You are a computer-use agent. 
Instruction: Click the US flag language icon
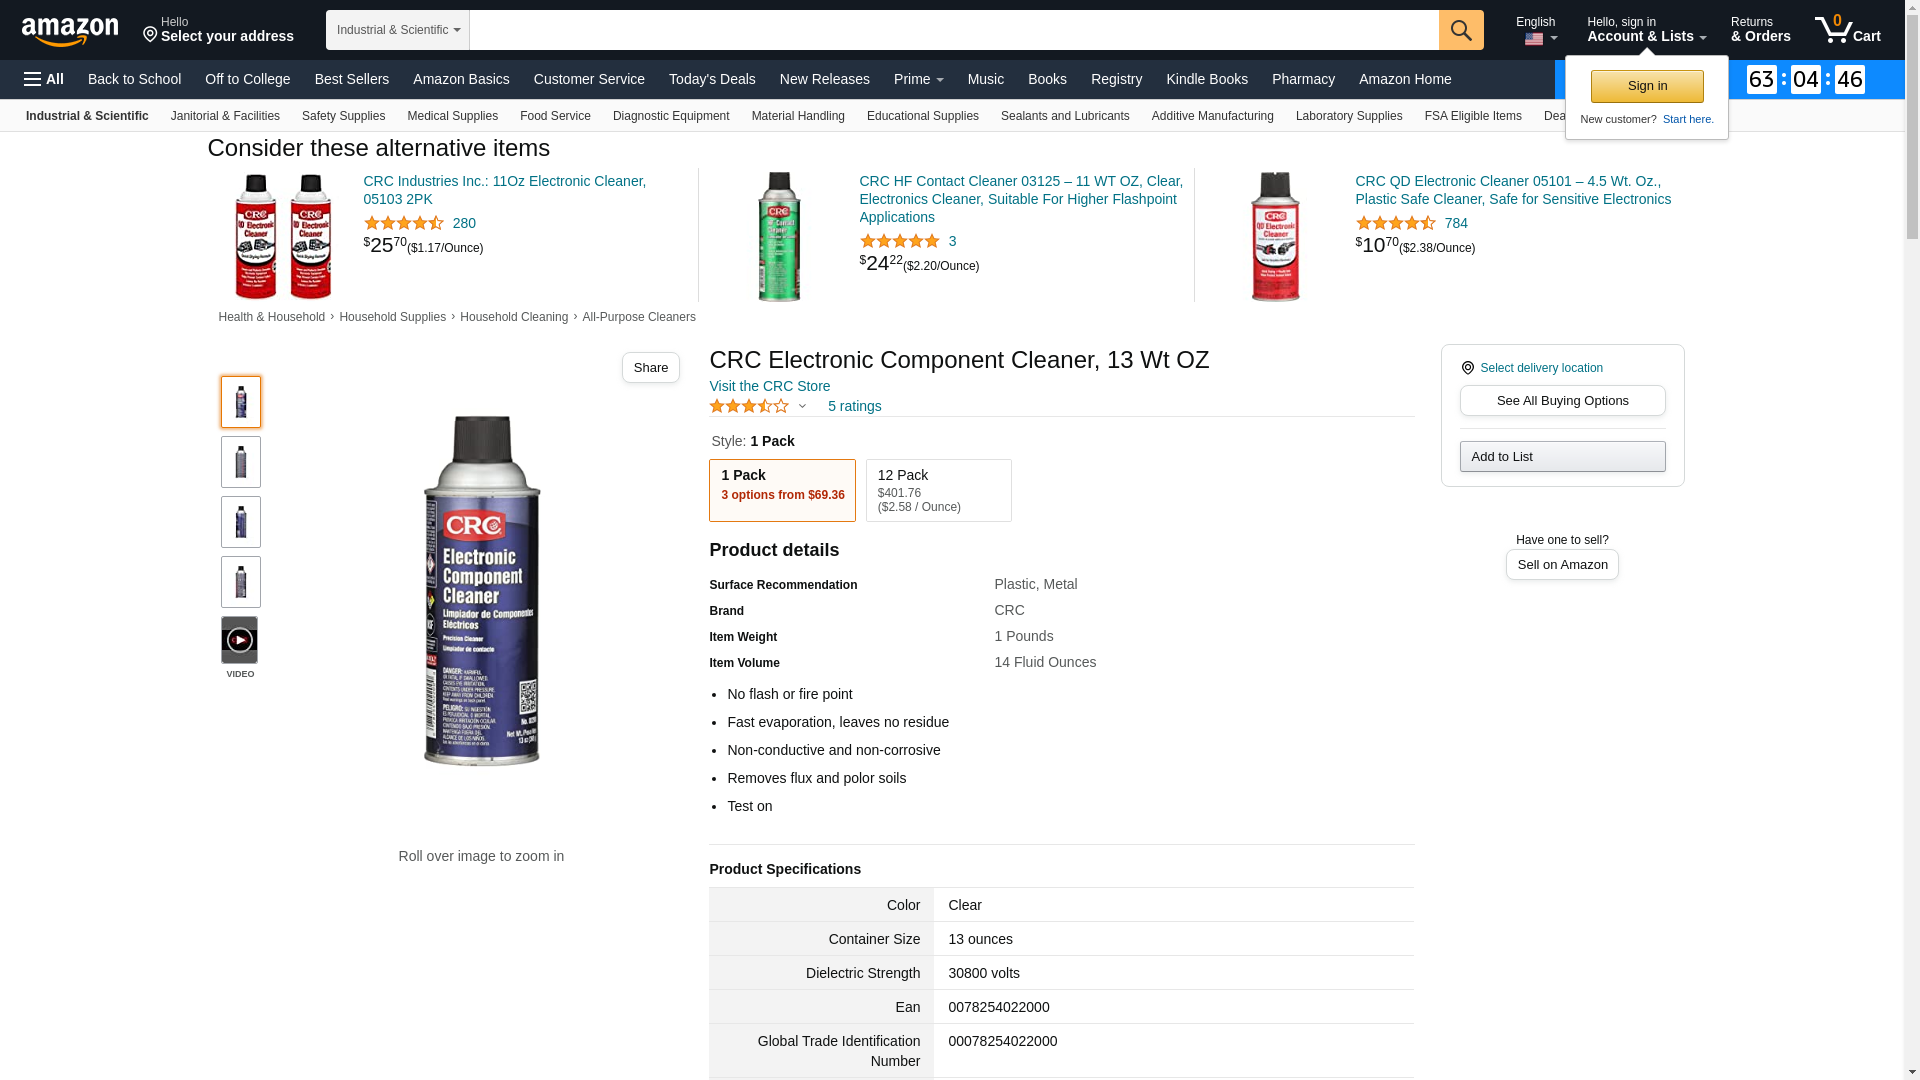tap(1534, 39)
